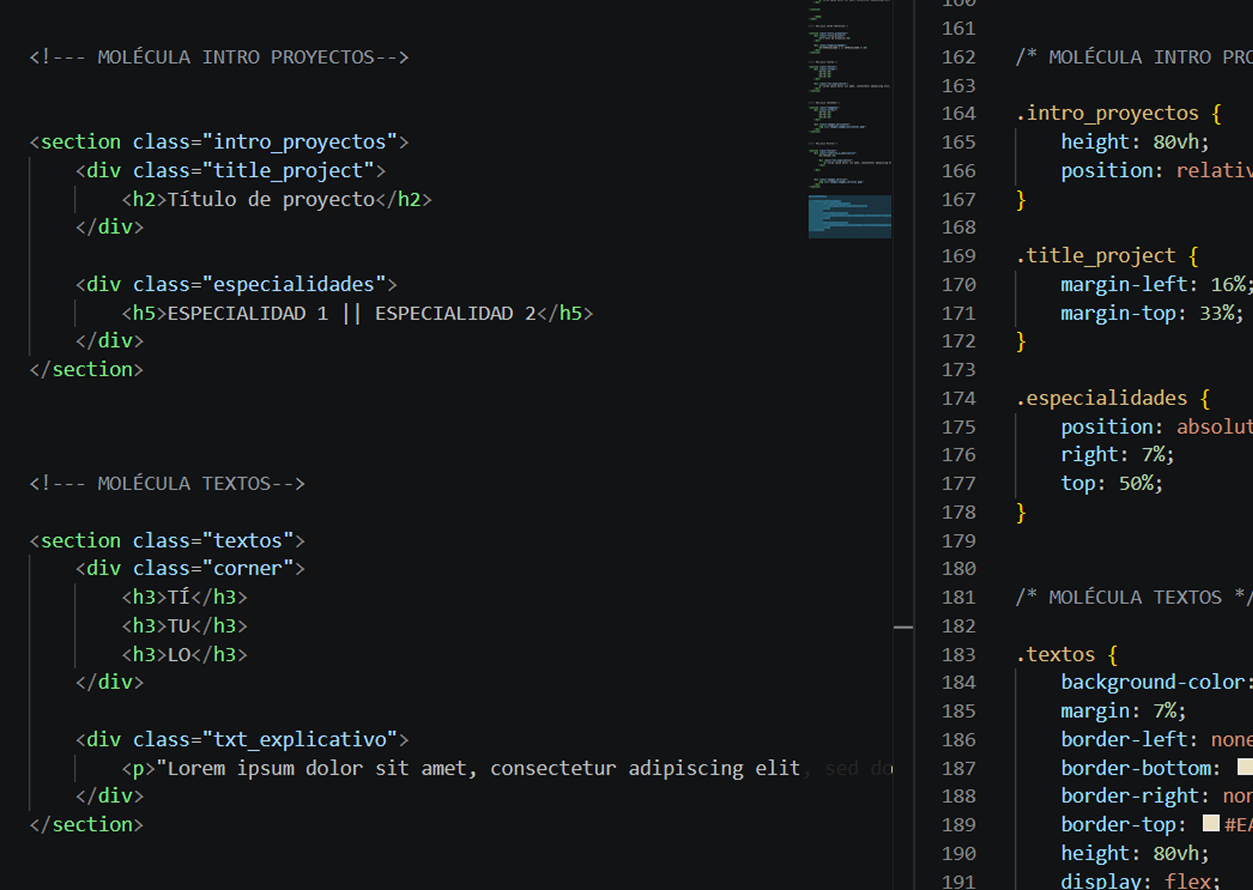
Task: Click the scrollbar marker beside the left editor
Action: tap(903, 627)
